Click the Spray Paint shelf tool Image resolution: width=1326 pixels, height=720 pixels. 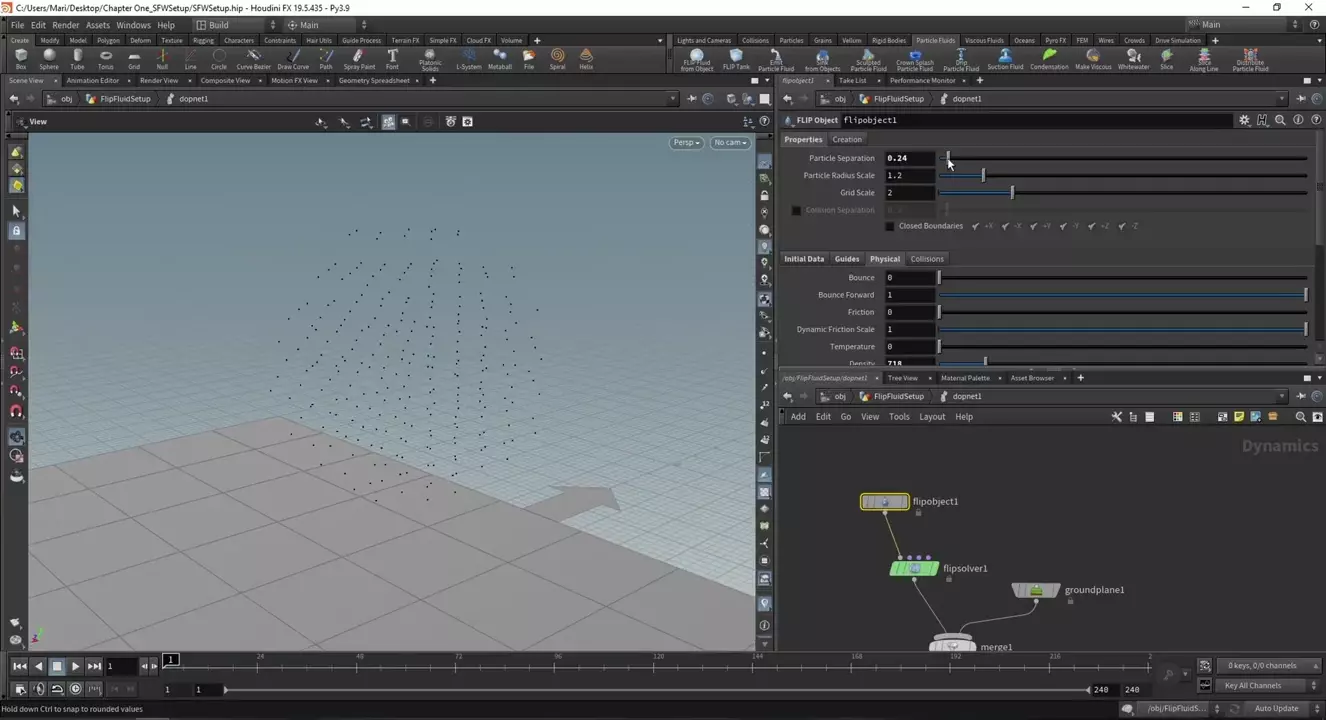pyautogui.click(x=359, y=58)
